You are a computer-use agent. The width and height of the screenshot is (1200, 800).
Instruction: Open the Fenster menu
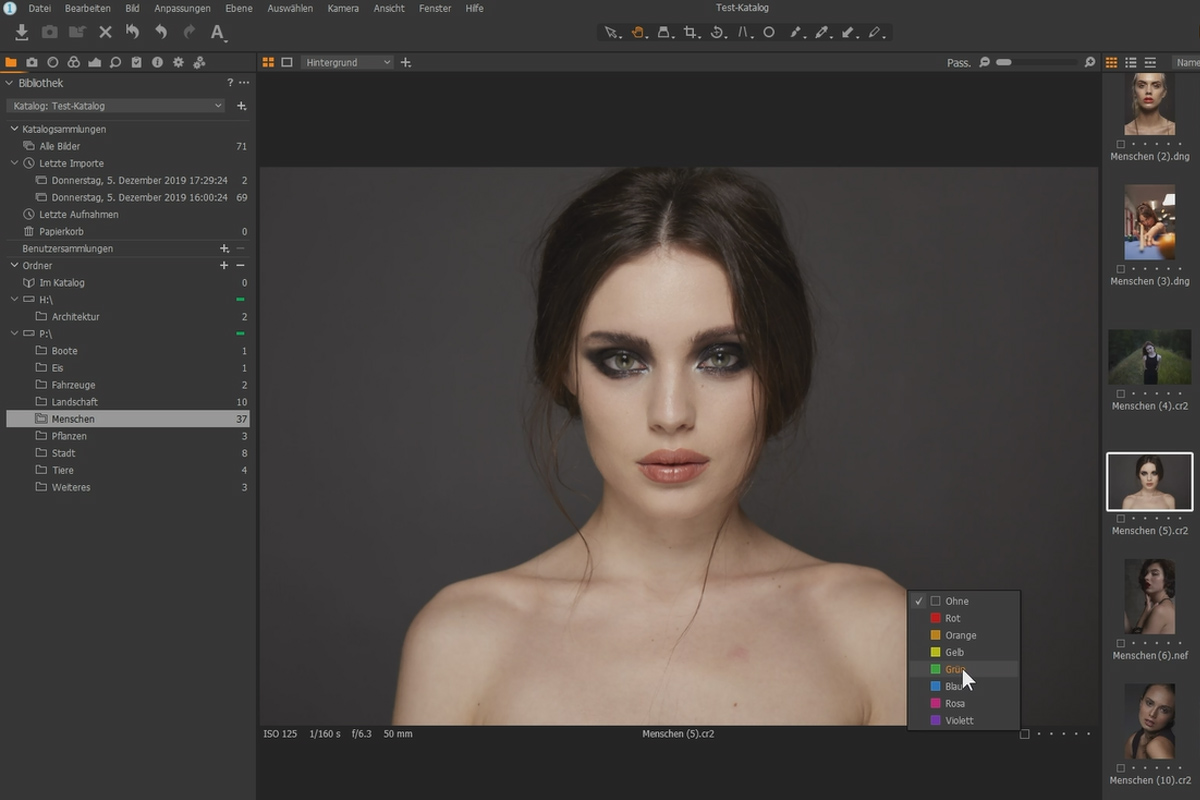435,8
